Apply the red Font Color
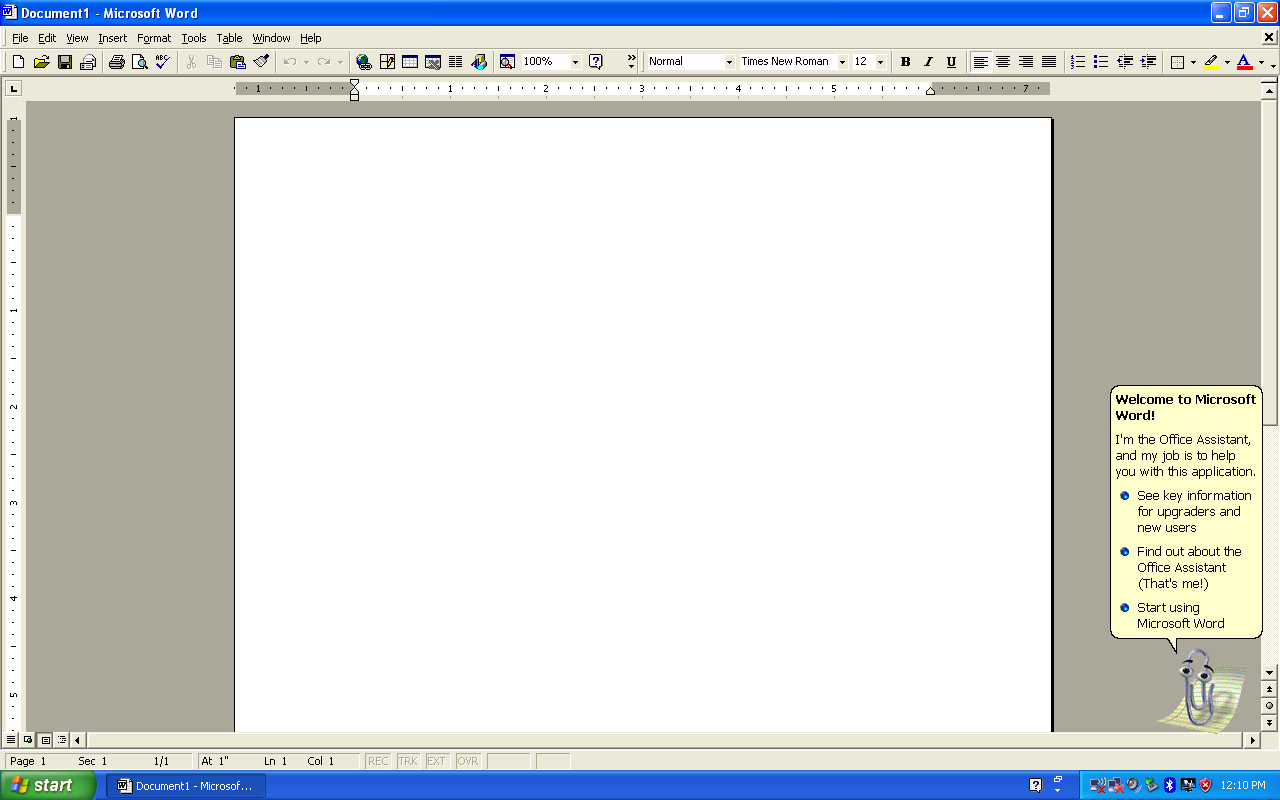The height and width of the screenshot is (800, 1280). coord(1244,62)
